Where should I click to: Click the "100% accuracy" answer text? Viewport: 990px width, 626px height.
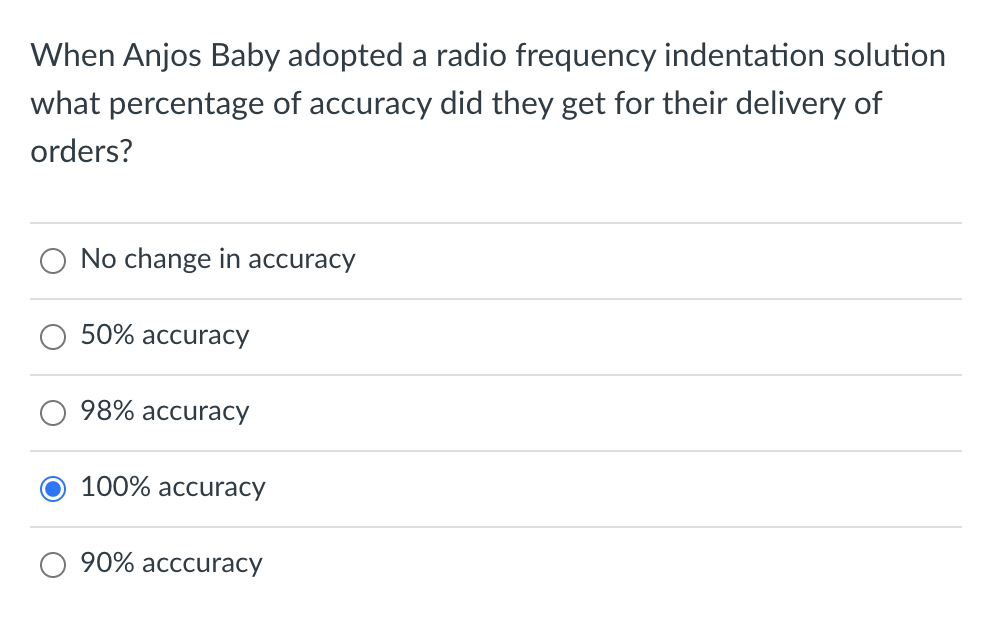[x=172, y=487]
